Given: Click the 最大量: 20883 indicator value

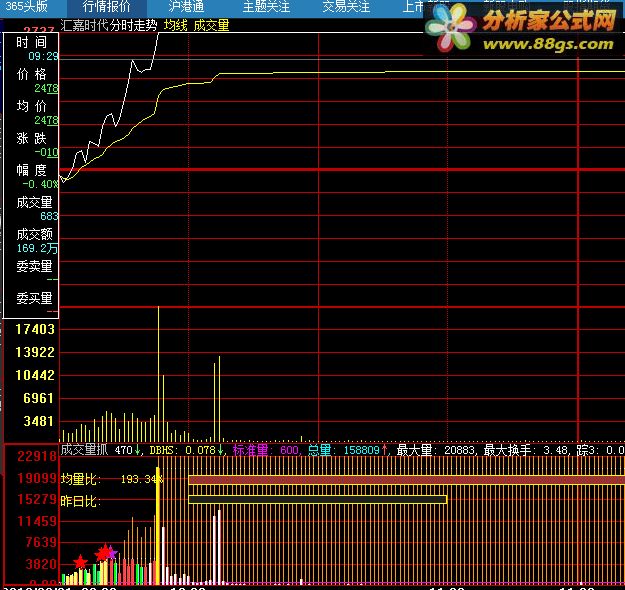Looking at the screenshot, I should click(x=436, y=450).
